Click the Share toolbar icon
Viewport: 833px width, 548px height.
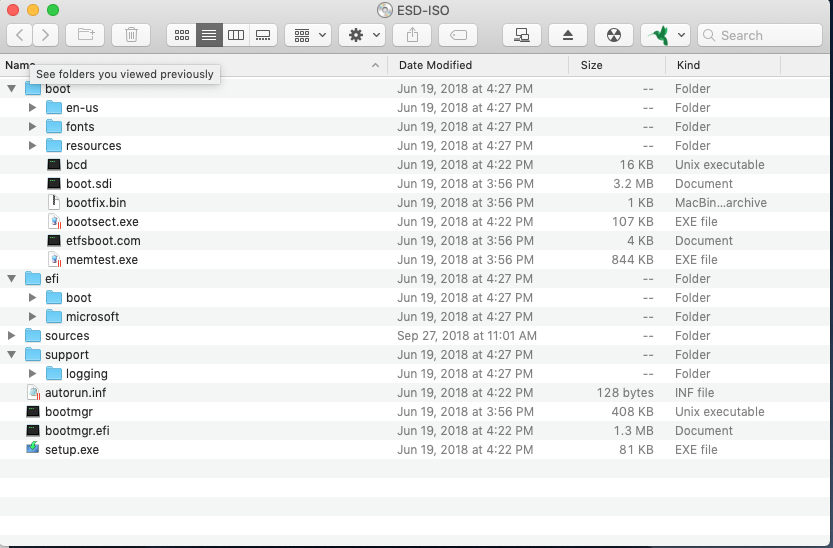pos(412,35)
